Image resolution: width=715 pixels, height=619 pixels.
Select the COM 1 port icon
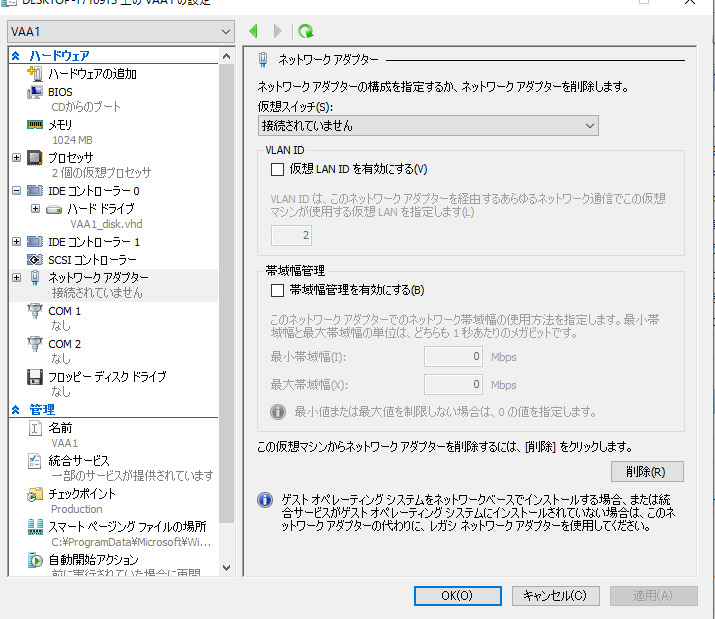point(34,312)
